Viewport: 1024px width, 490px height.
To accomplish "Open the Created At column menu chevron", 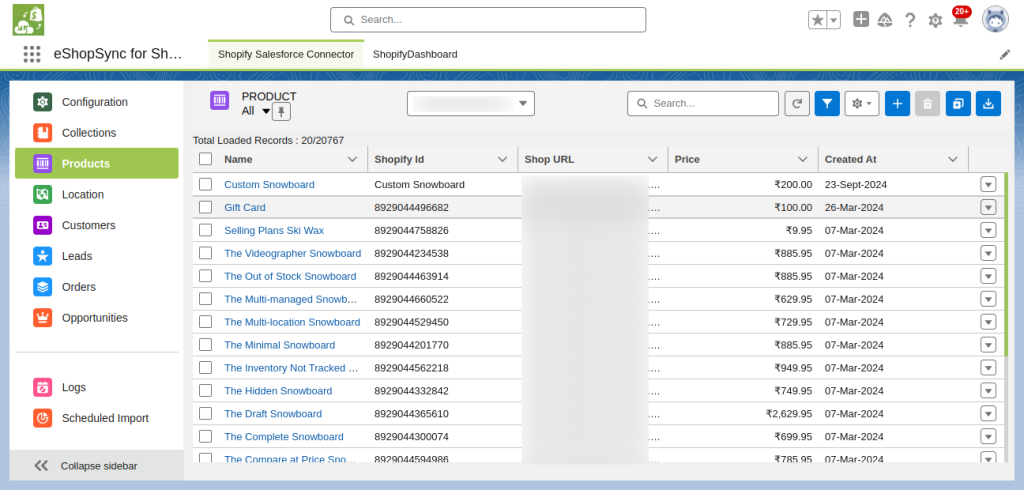I will (x=953, y=159).
